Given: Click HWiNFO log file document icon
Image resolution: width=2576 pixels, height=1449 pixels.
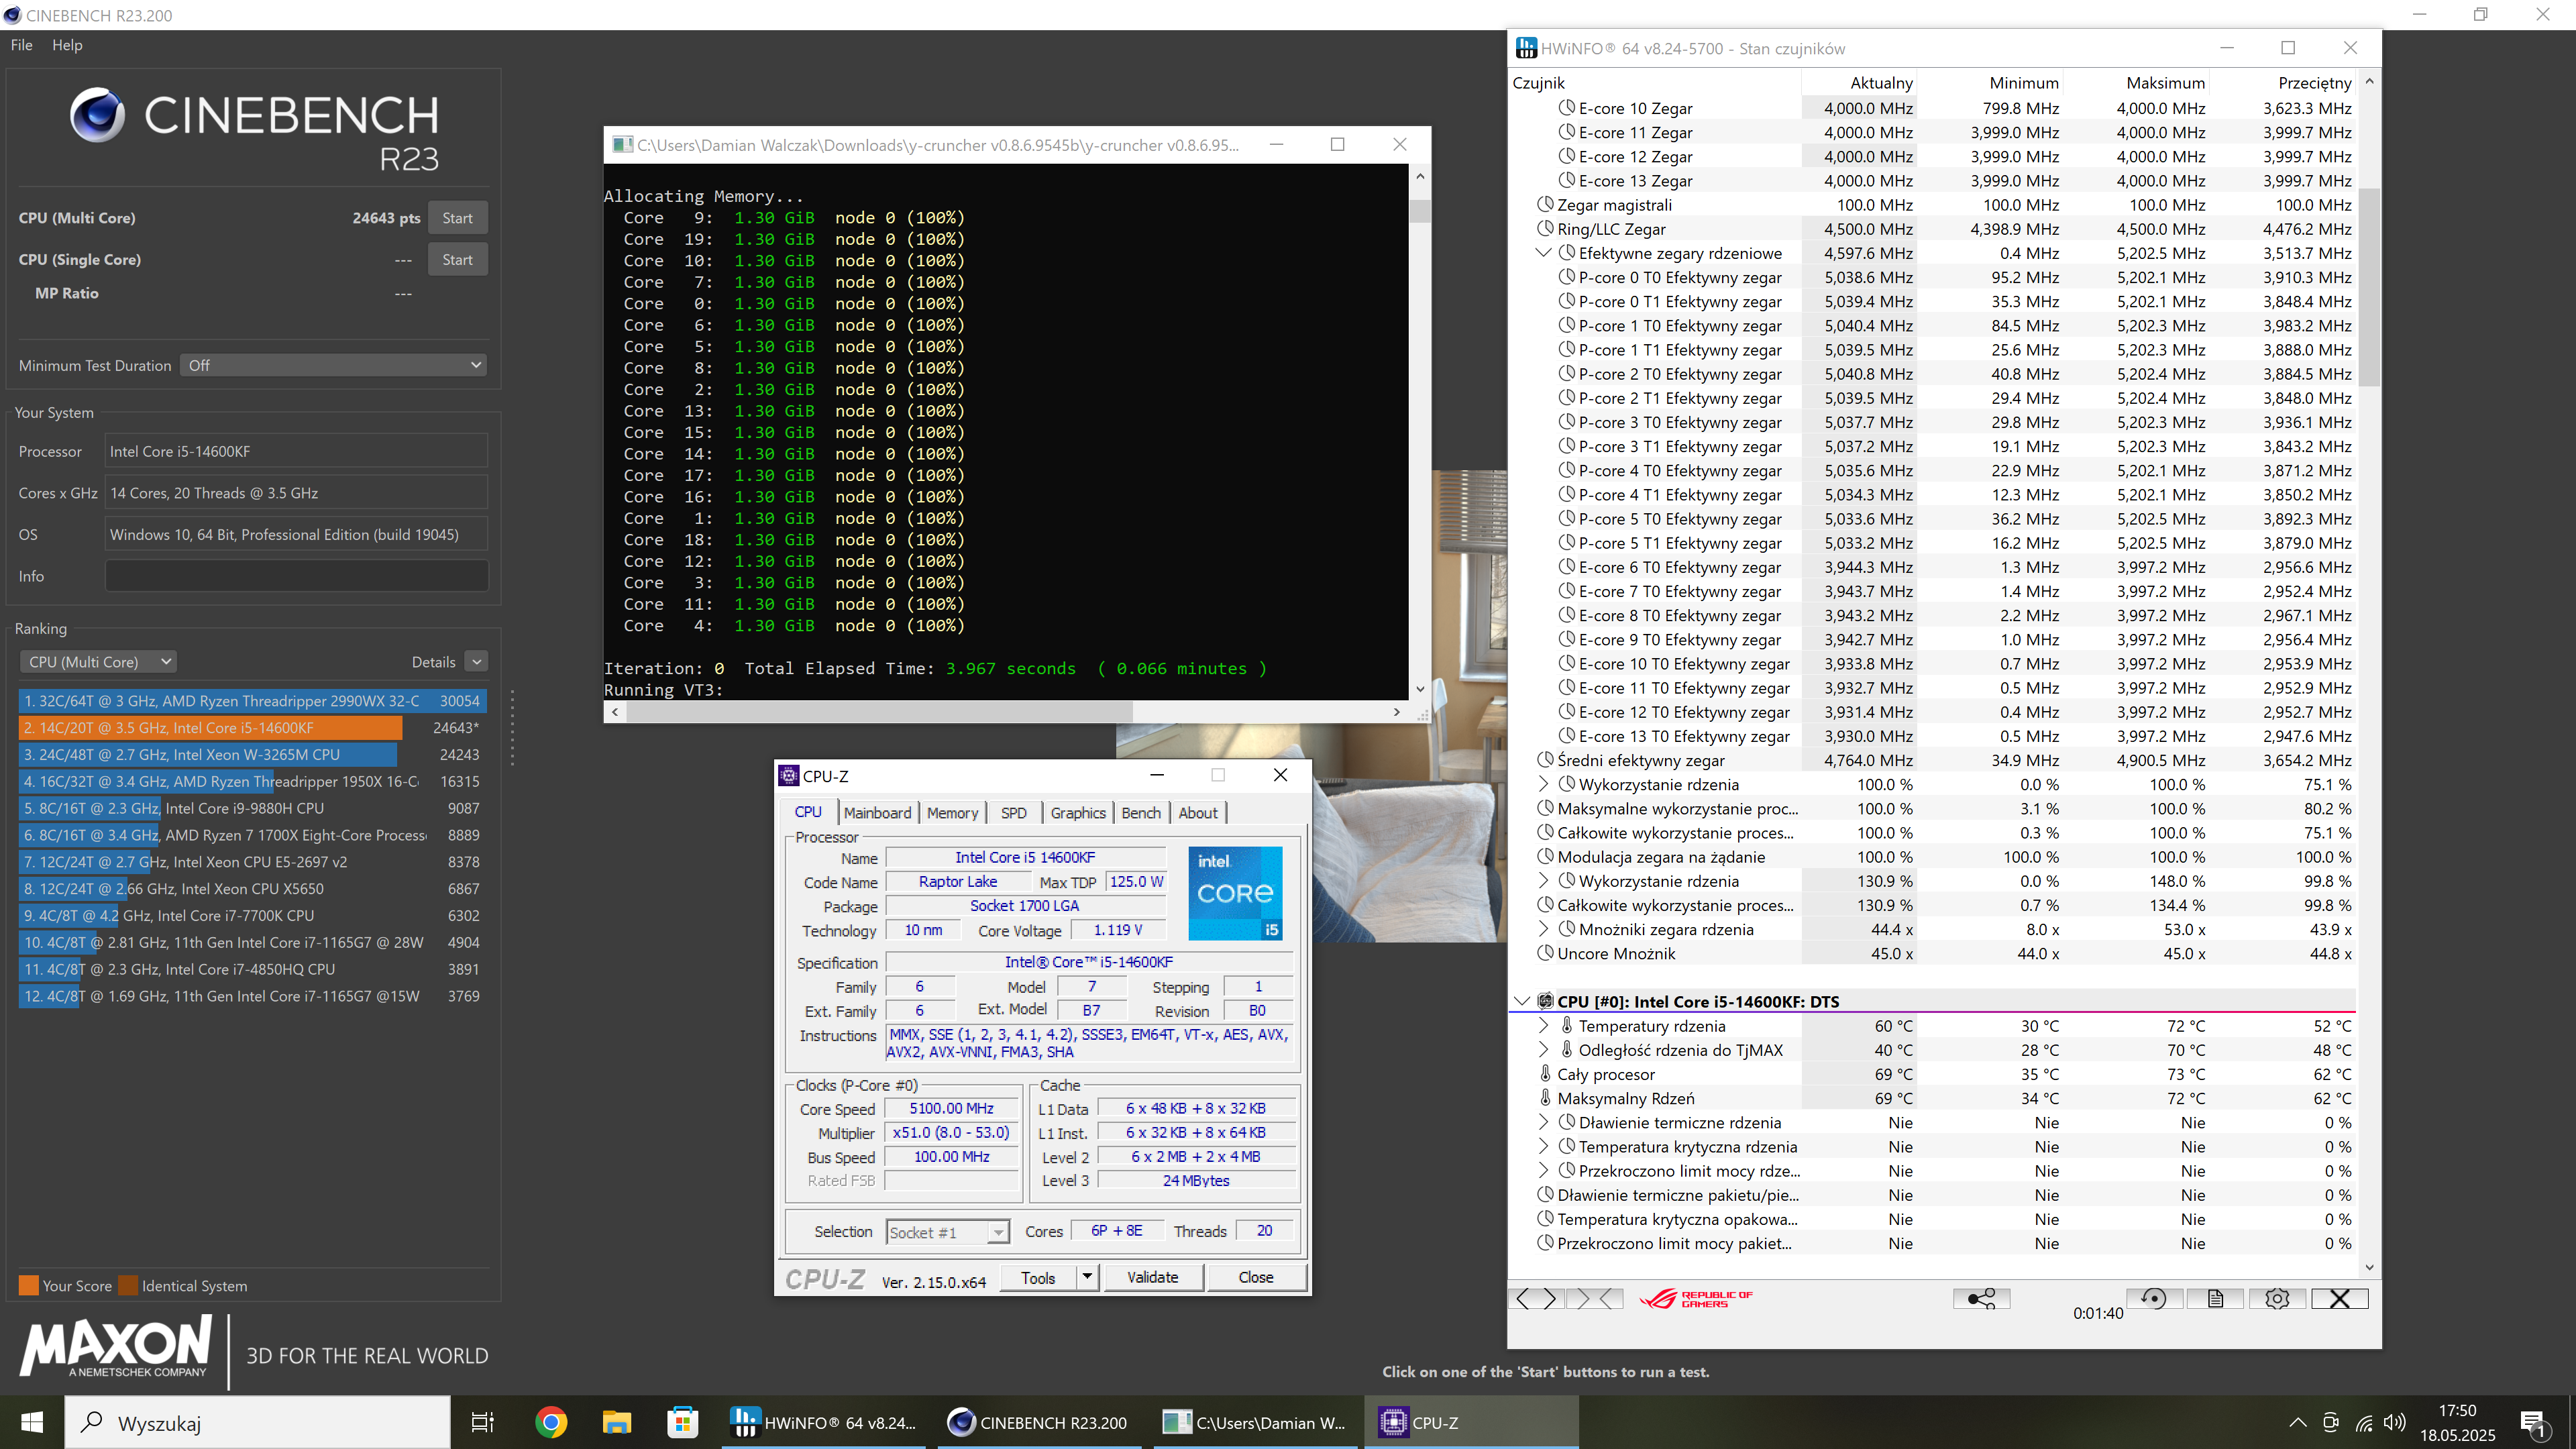Looking at the screenshot, I should pyautogui.click(x=2215, y=1298).
